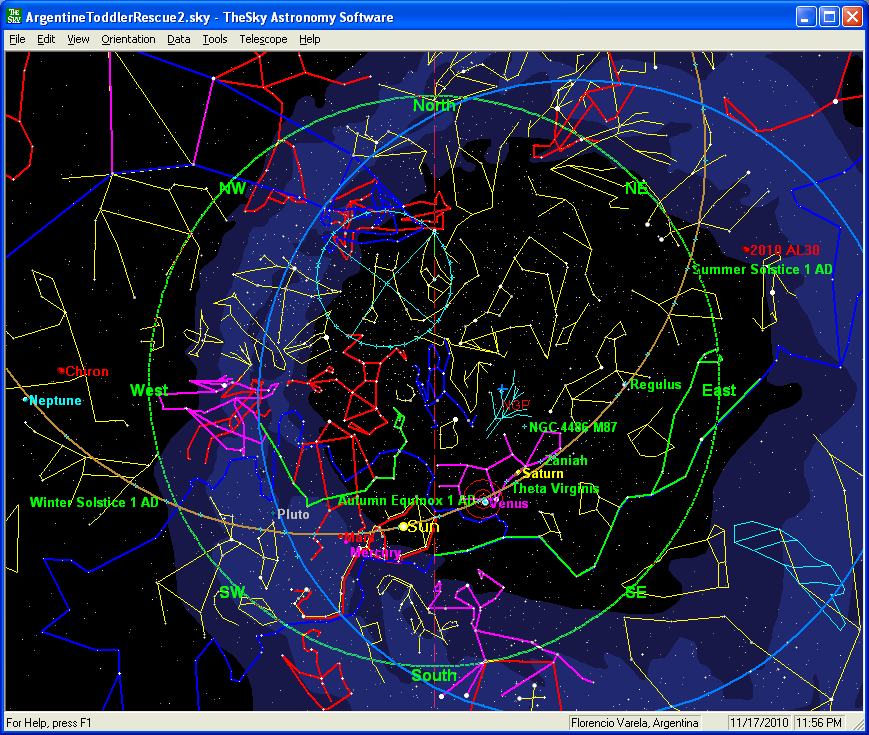
Task: Click the Venus marker on the chart
Action: [x=485, y=502]
